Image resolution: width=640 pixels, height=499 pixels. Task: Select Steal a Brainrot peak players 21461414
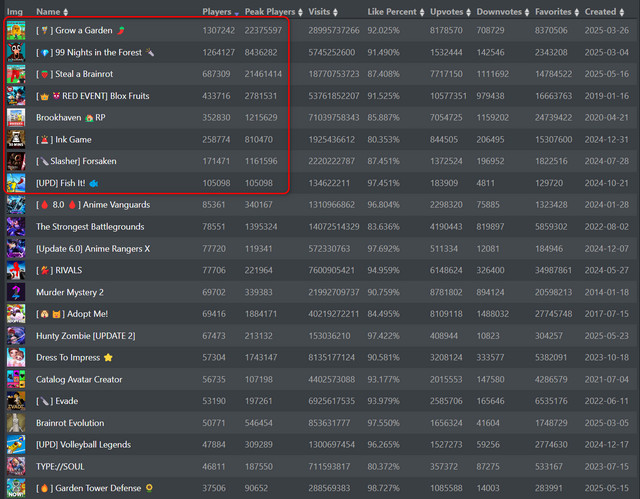[x=263, y=74]
